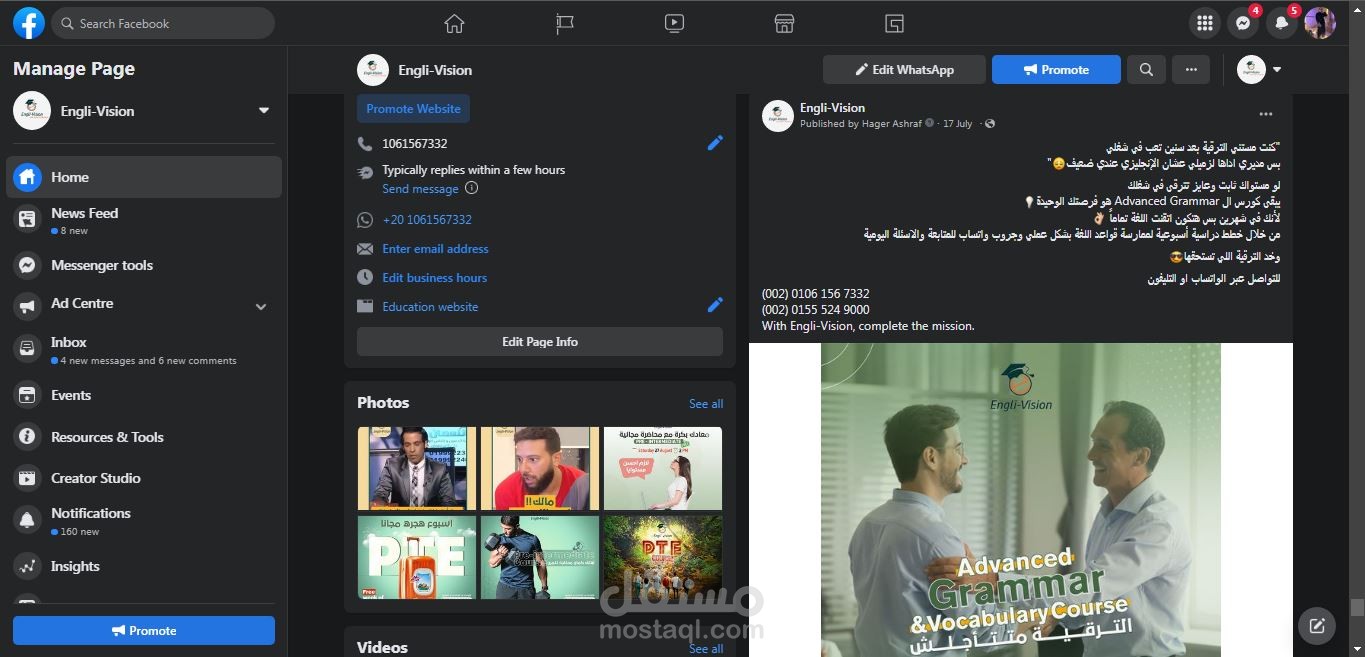Click Edit business hours link
The width and height of the screenshot is (1365, 657).
click(x=434, y=278)
